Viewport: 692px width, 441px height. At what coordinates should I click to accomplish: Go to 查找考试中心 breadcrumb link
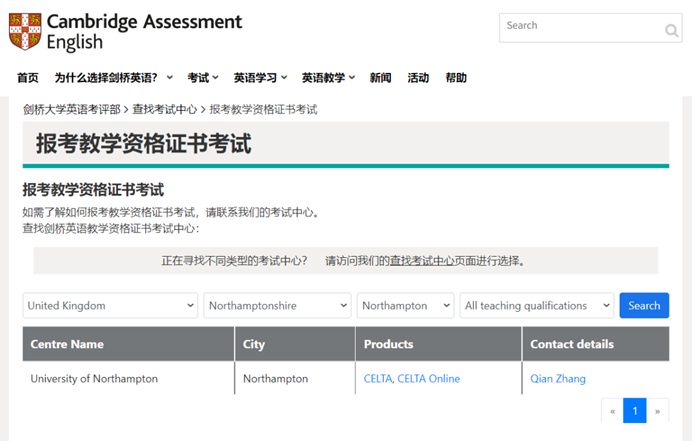click(165, 109)
